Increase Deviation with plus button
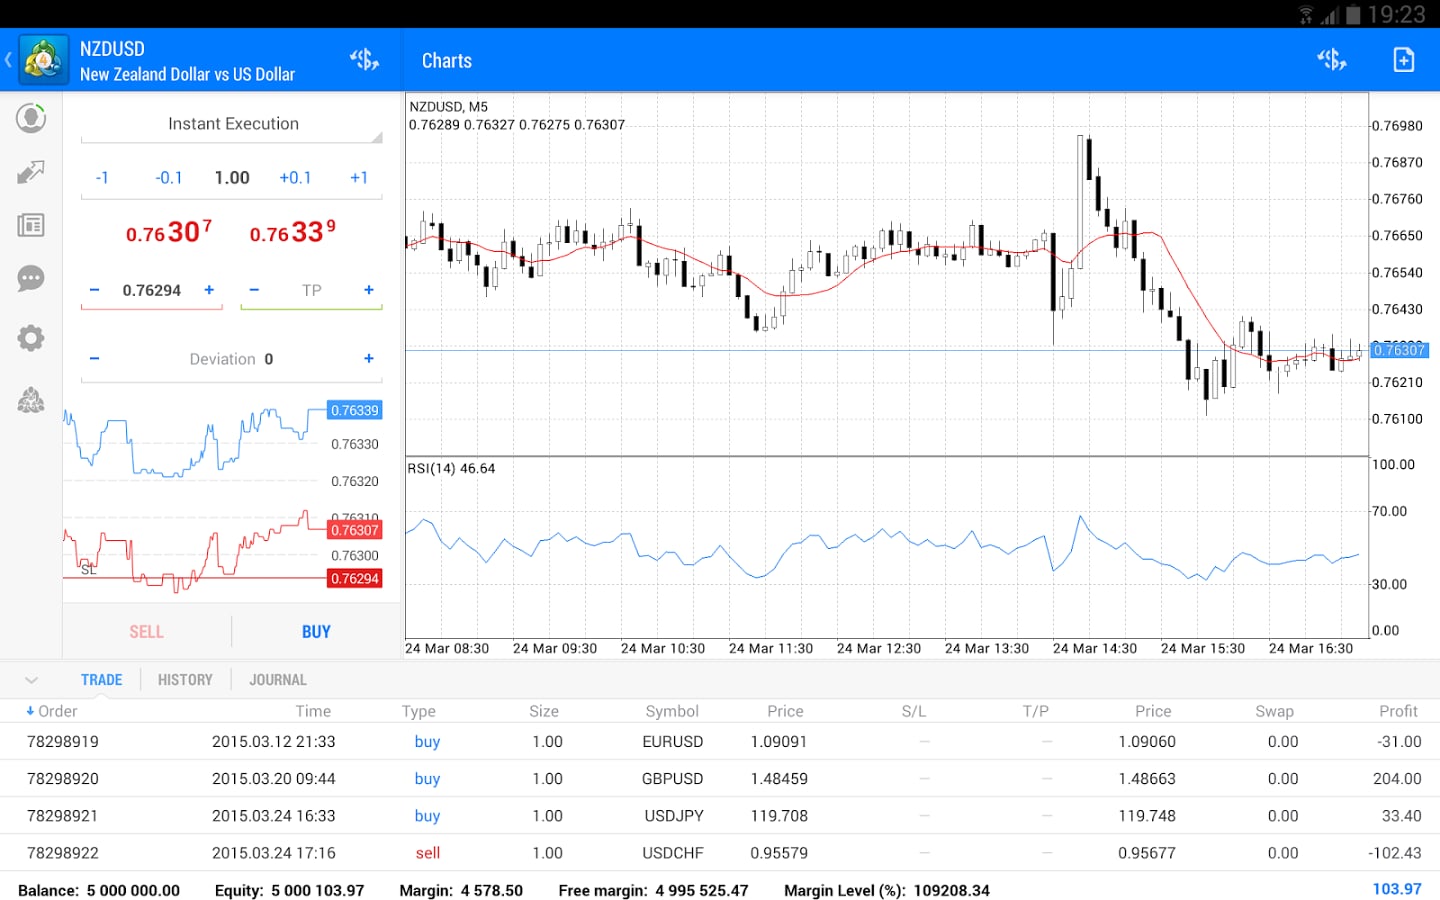 [x=369, y=359]
